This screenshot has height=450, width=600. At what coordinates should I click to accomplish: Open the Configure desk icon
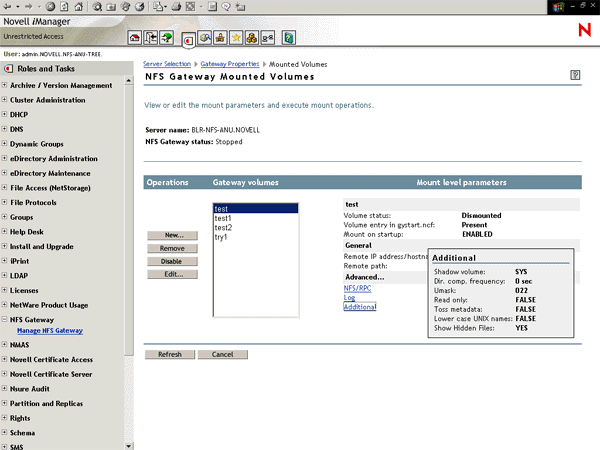click(220, 38)
